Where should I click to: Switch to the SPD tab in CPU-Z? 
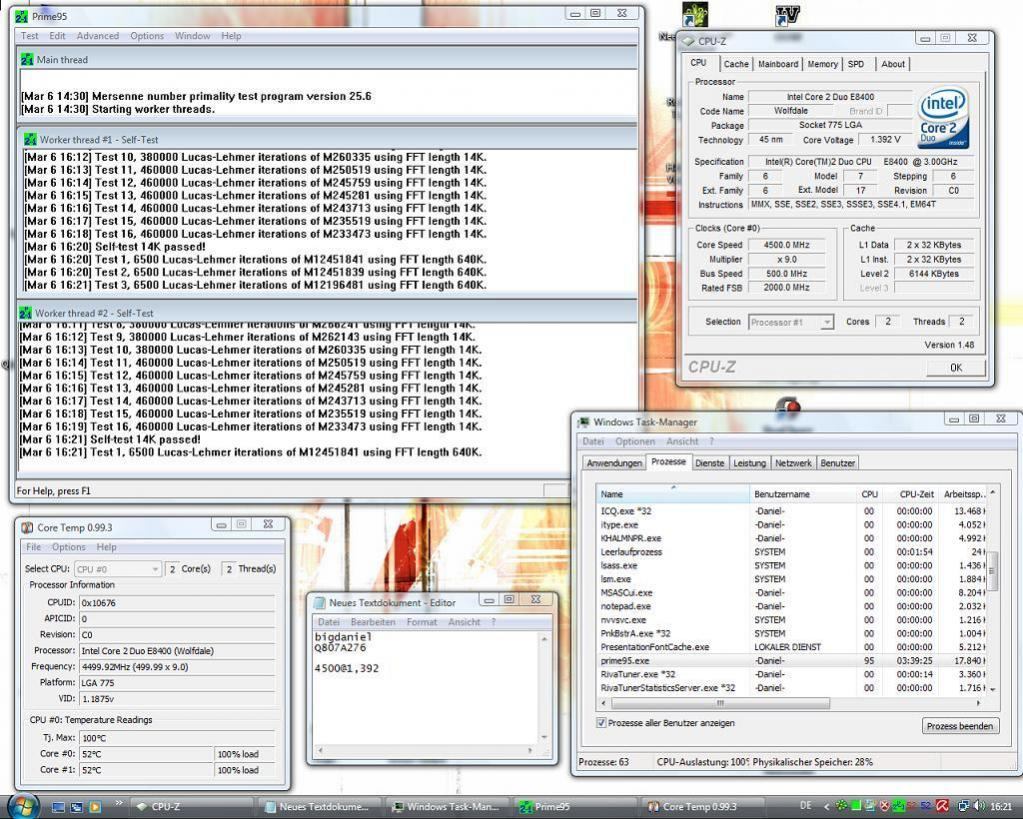coord(855,64)
